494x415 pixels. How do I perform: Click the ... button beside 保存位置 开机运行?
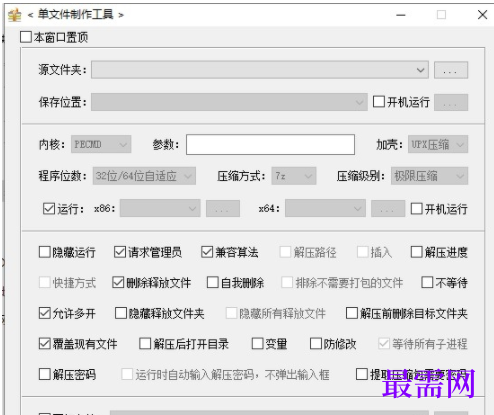click(x=451, y=102)
